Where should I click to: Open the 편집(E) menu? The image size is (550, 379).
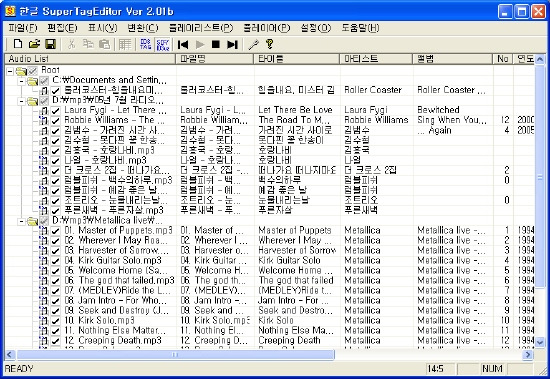pyautogui.click(x=62, y=28)
